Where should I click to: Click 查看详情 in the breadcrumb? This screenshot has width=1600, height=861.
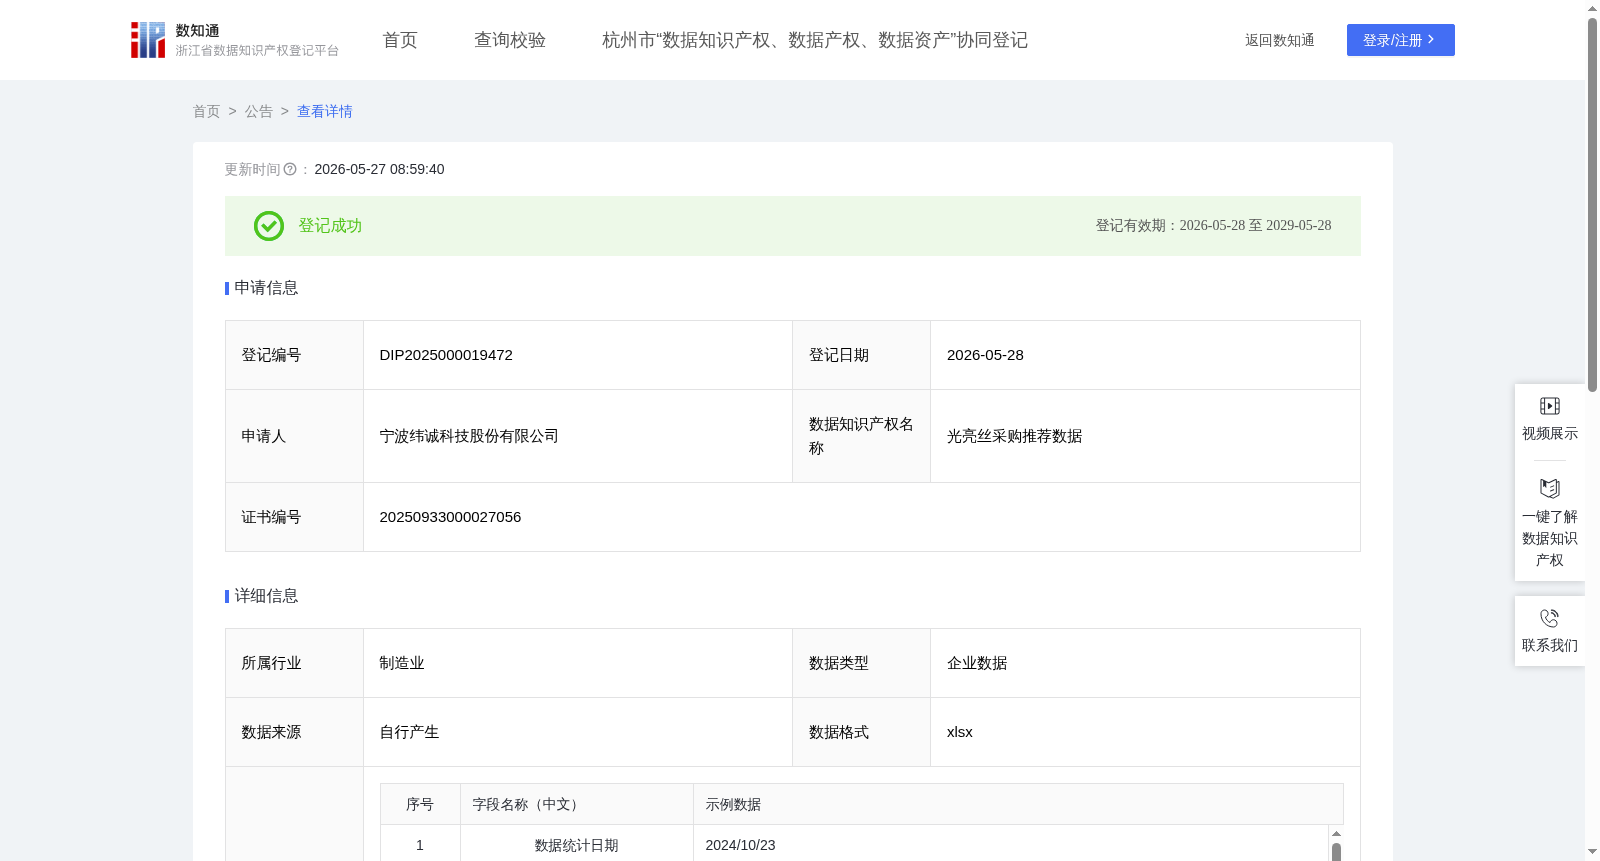(325, 112)
